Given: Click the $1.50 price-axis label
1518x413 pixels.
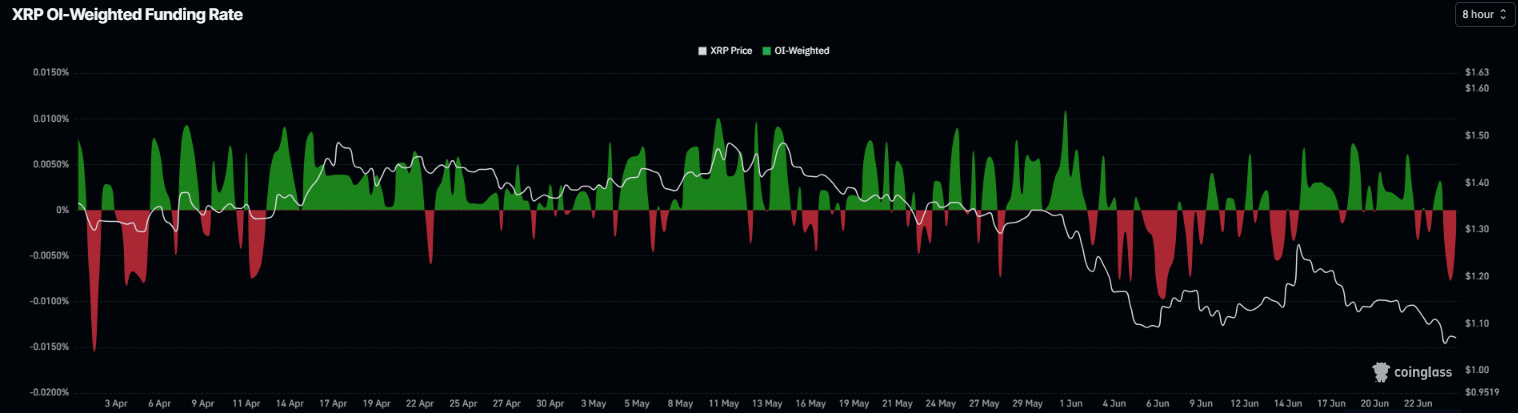Looking at the screenshot, I should [x=1476, y=135].
